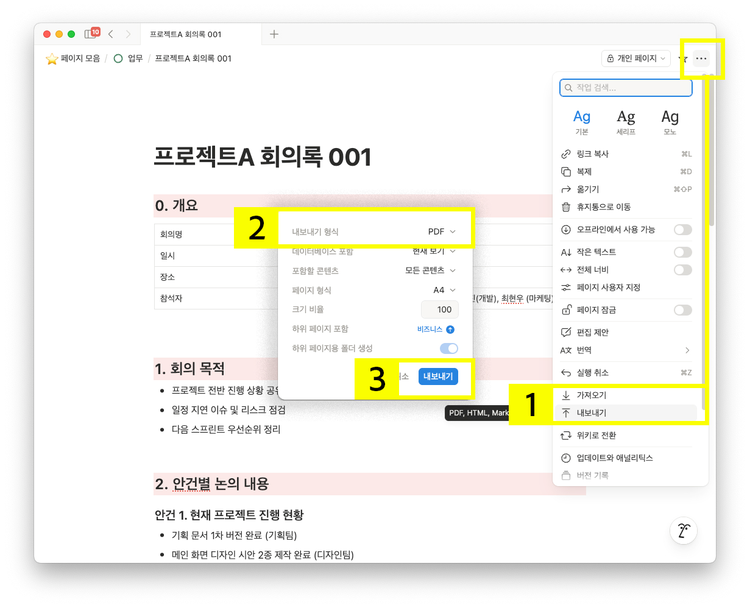Toggle 하위 페이지용 폴더 생성 switch
750x608 pixels.
pos(449,348)
